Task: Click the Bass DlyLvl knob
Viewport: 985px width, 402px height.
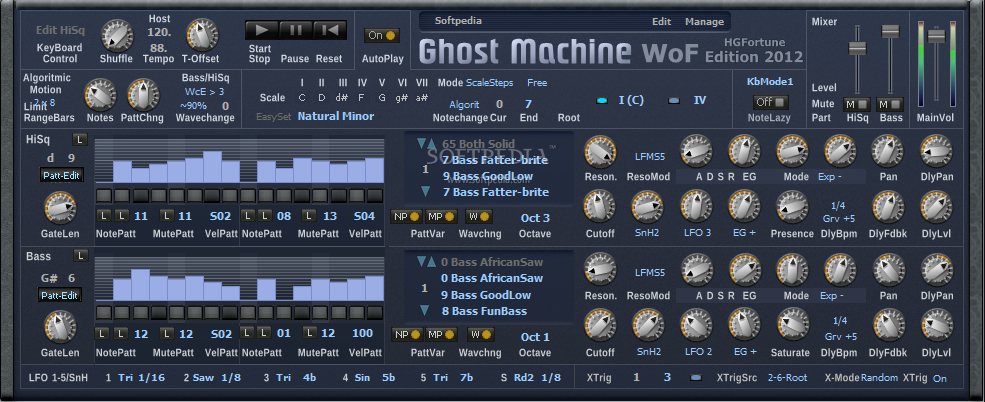Action: point(936,325)
